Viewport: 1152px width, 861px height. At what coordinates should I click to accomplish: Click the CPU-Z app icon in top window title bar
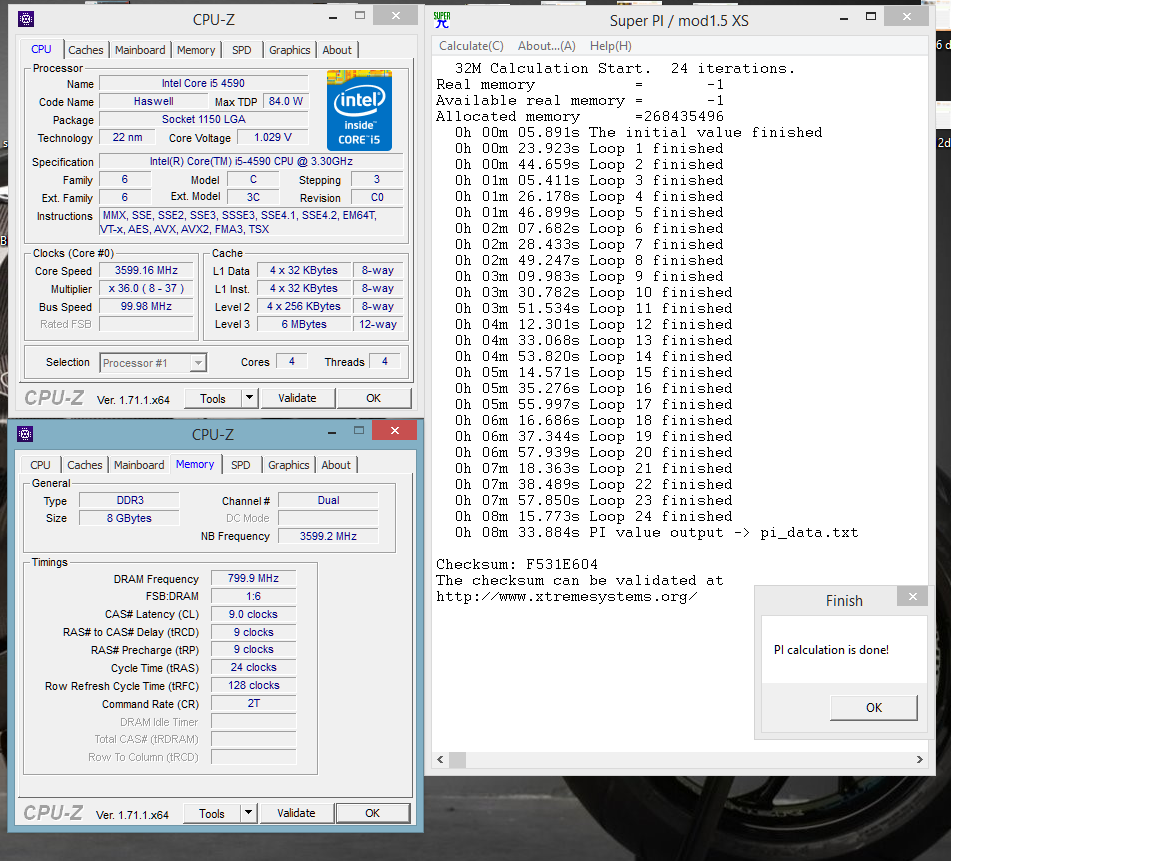click(26, 19)
